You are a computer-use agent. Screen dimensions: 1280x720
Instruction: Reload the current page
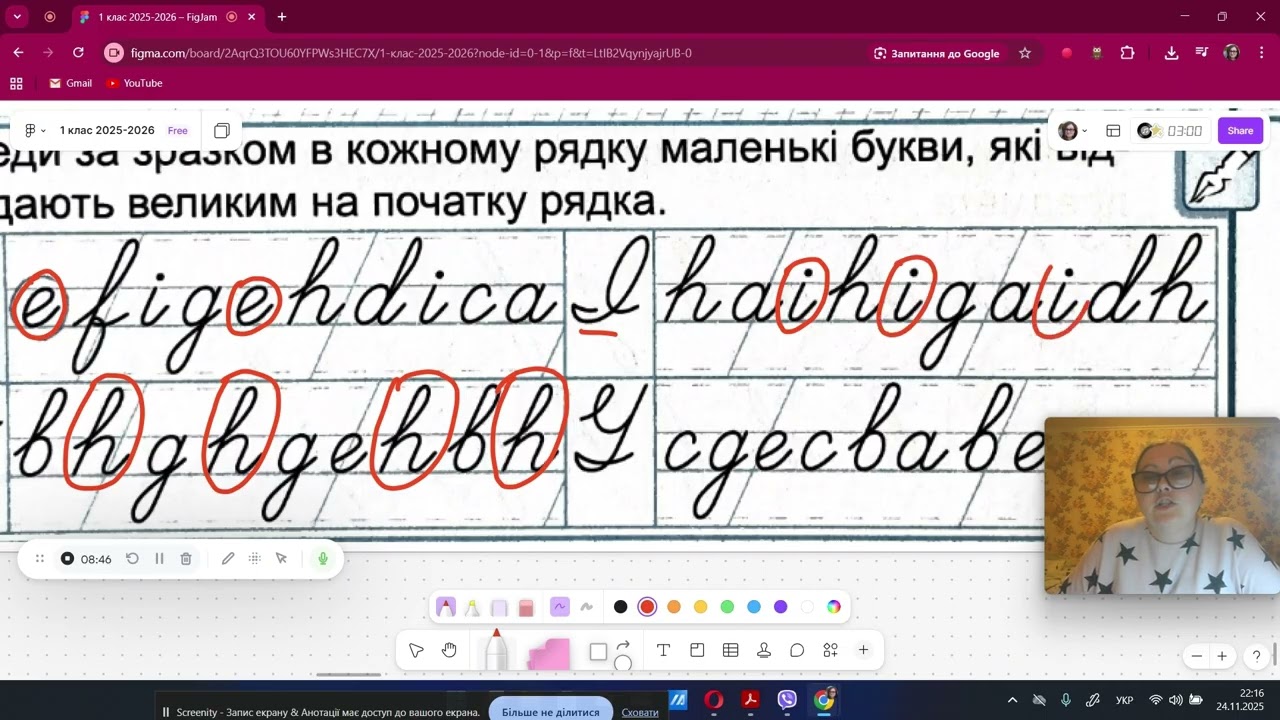point(79,53)
